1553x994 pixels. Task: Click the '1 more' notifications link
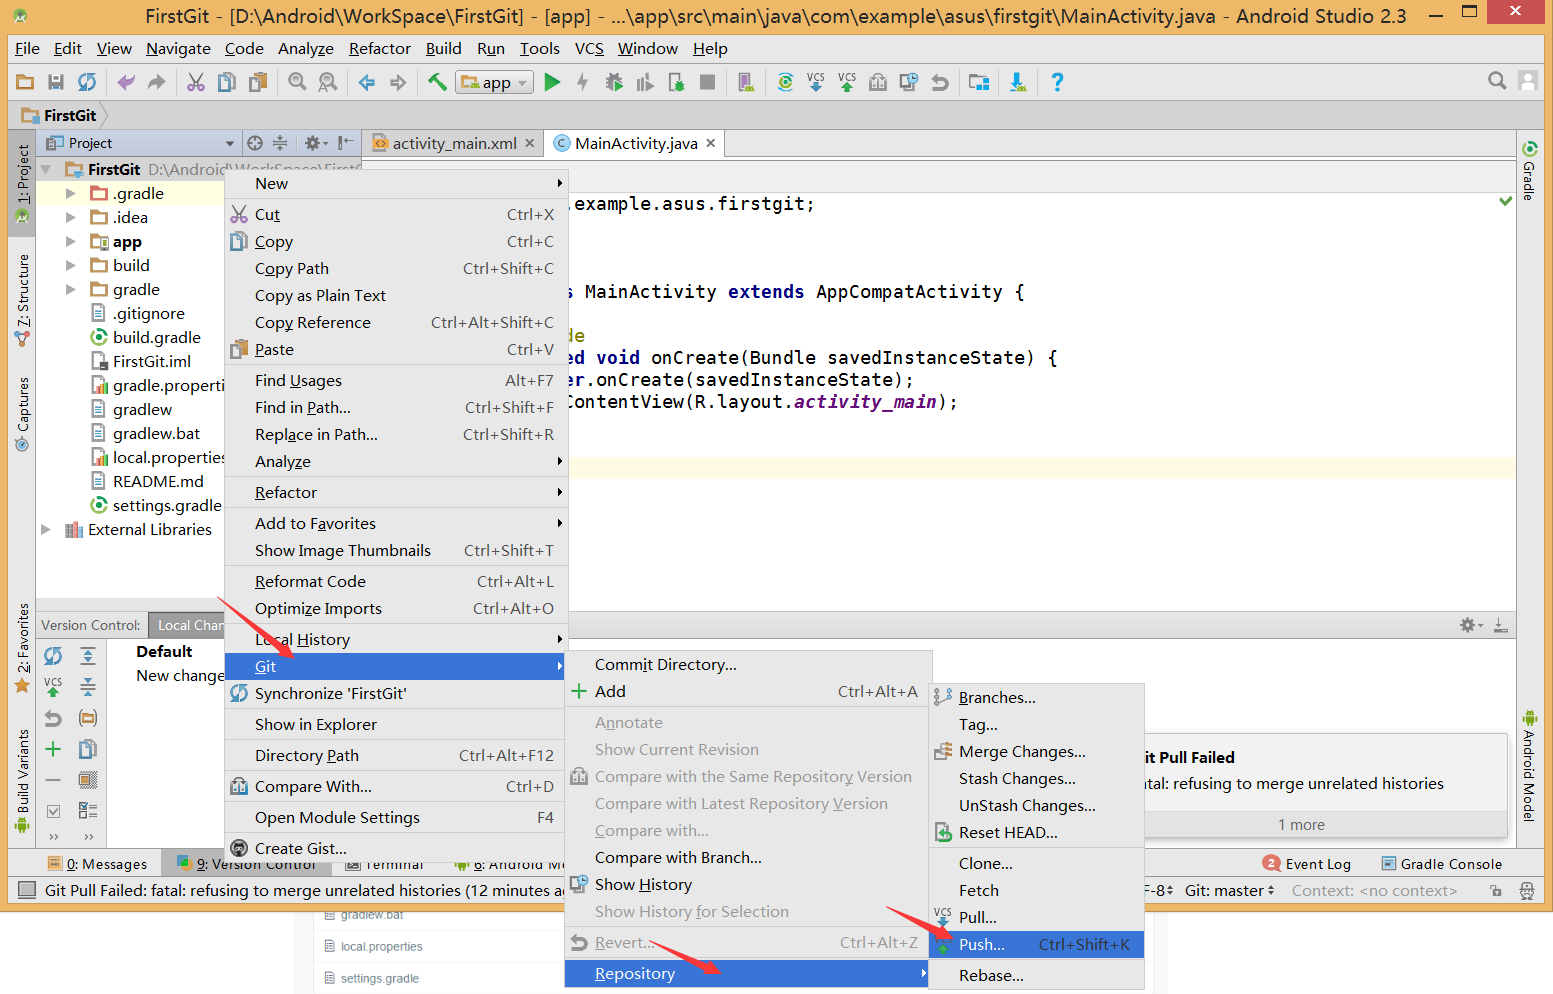(1301, 825)
